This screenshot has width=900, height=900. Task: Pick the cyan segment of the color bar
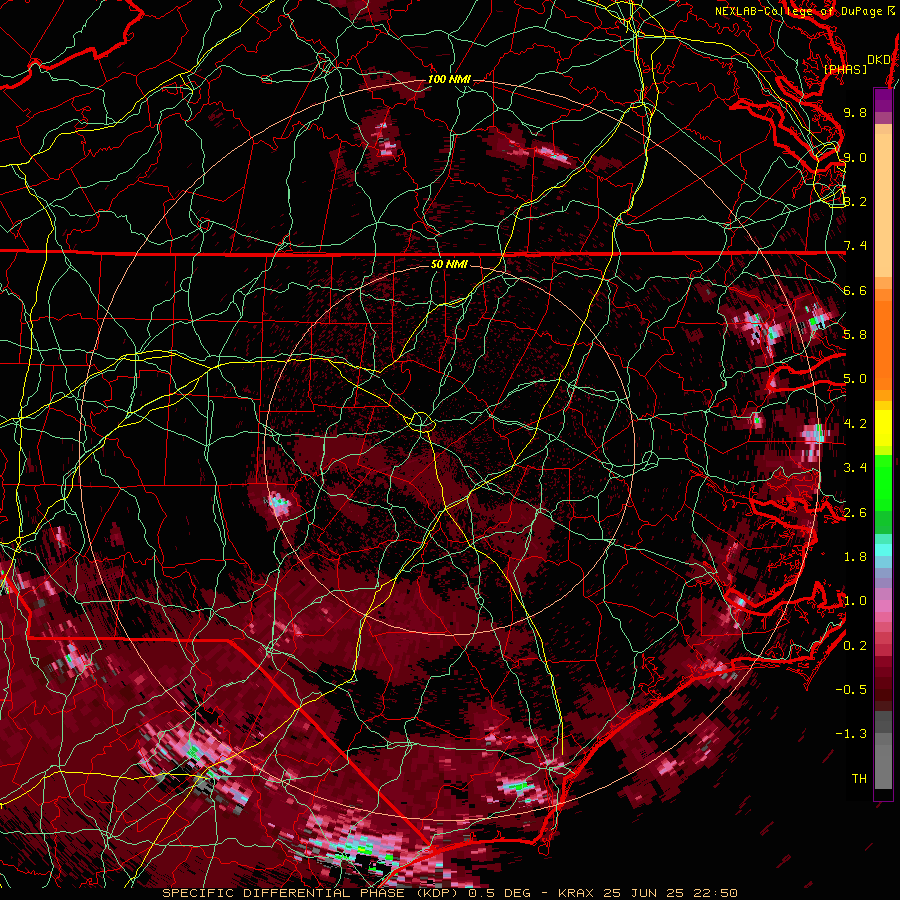click(x=883, y=549)
